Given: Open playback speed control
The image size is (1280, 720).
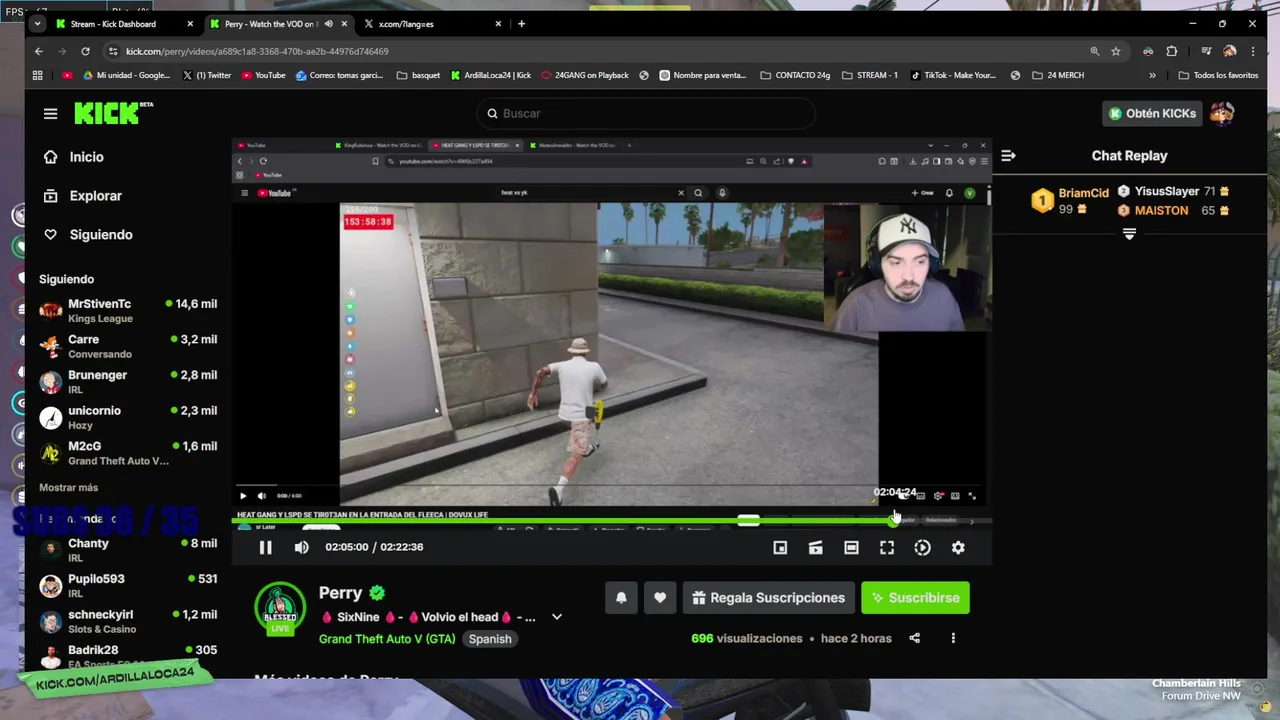Looking at the screenshot, I should [x=922, y=547].
